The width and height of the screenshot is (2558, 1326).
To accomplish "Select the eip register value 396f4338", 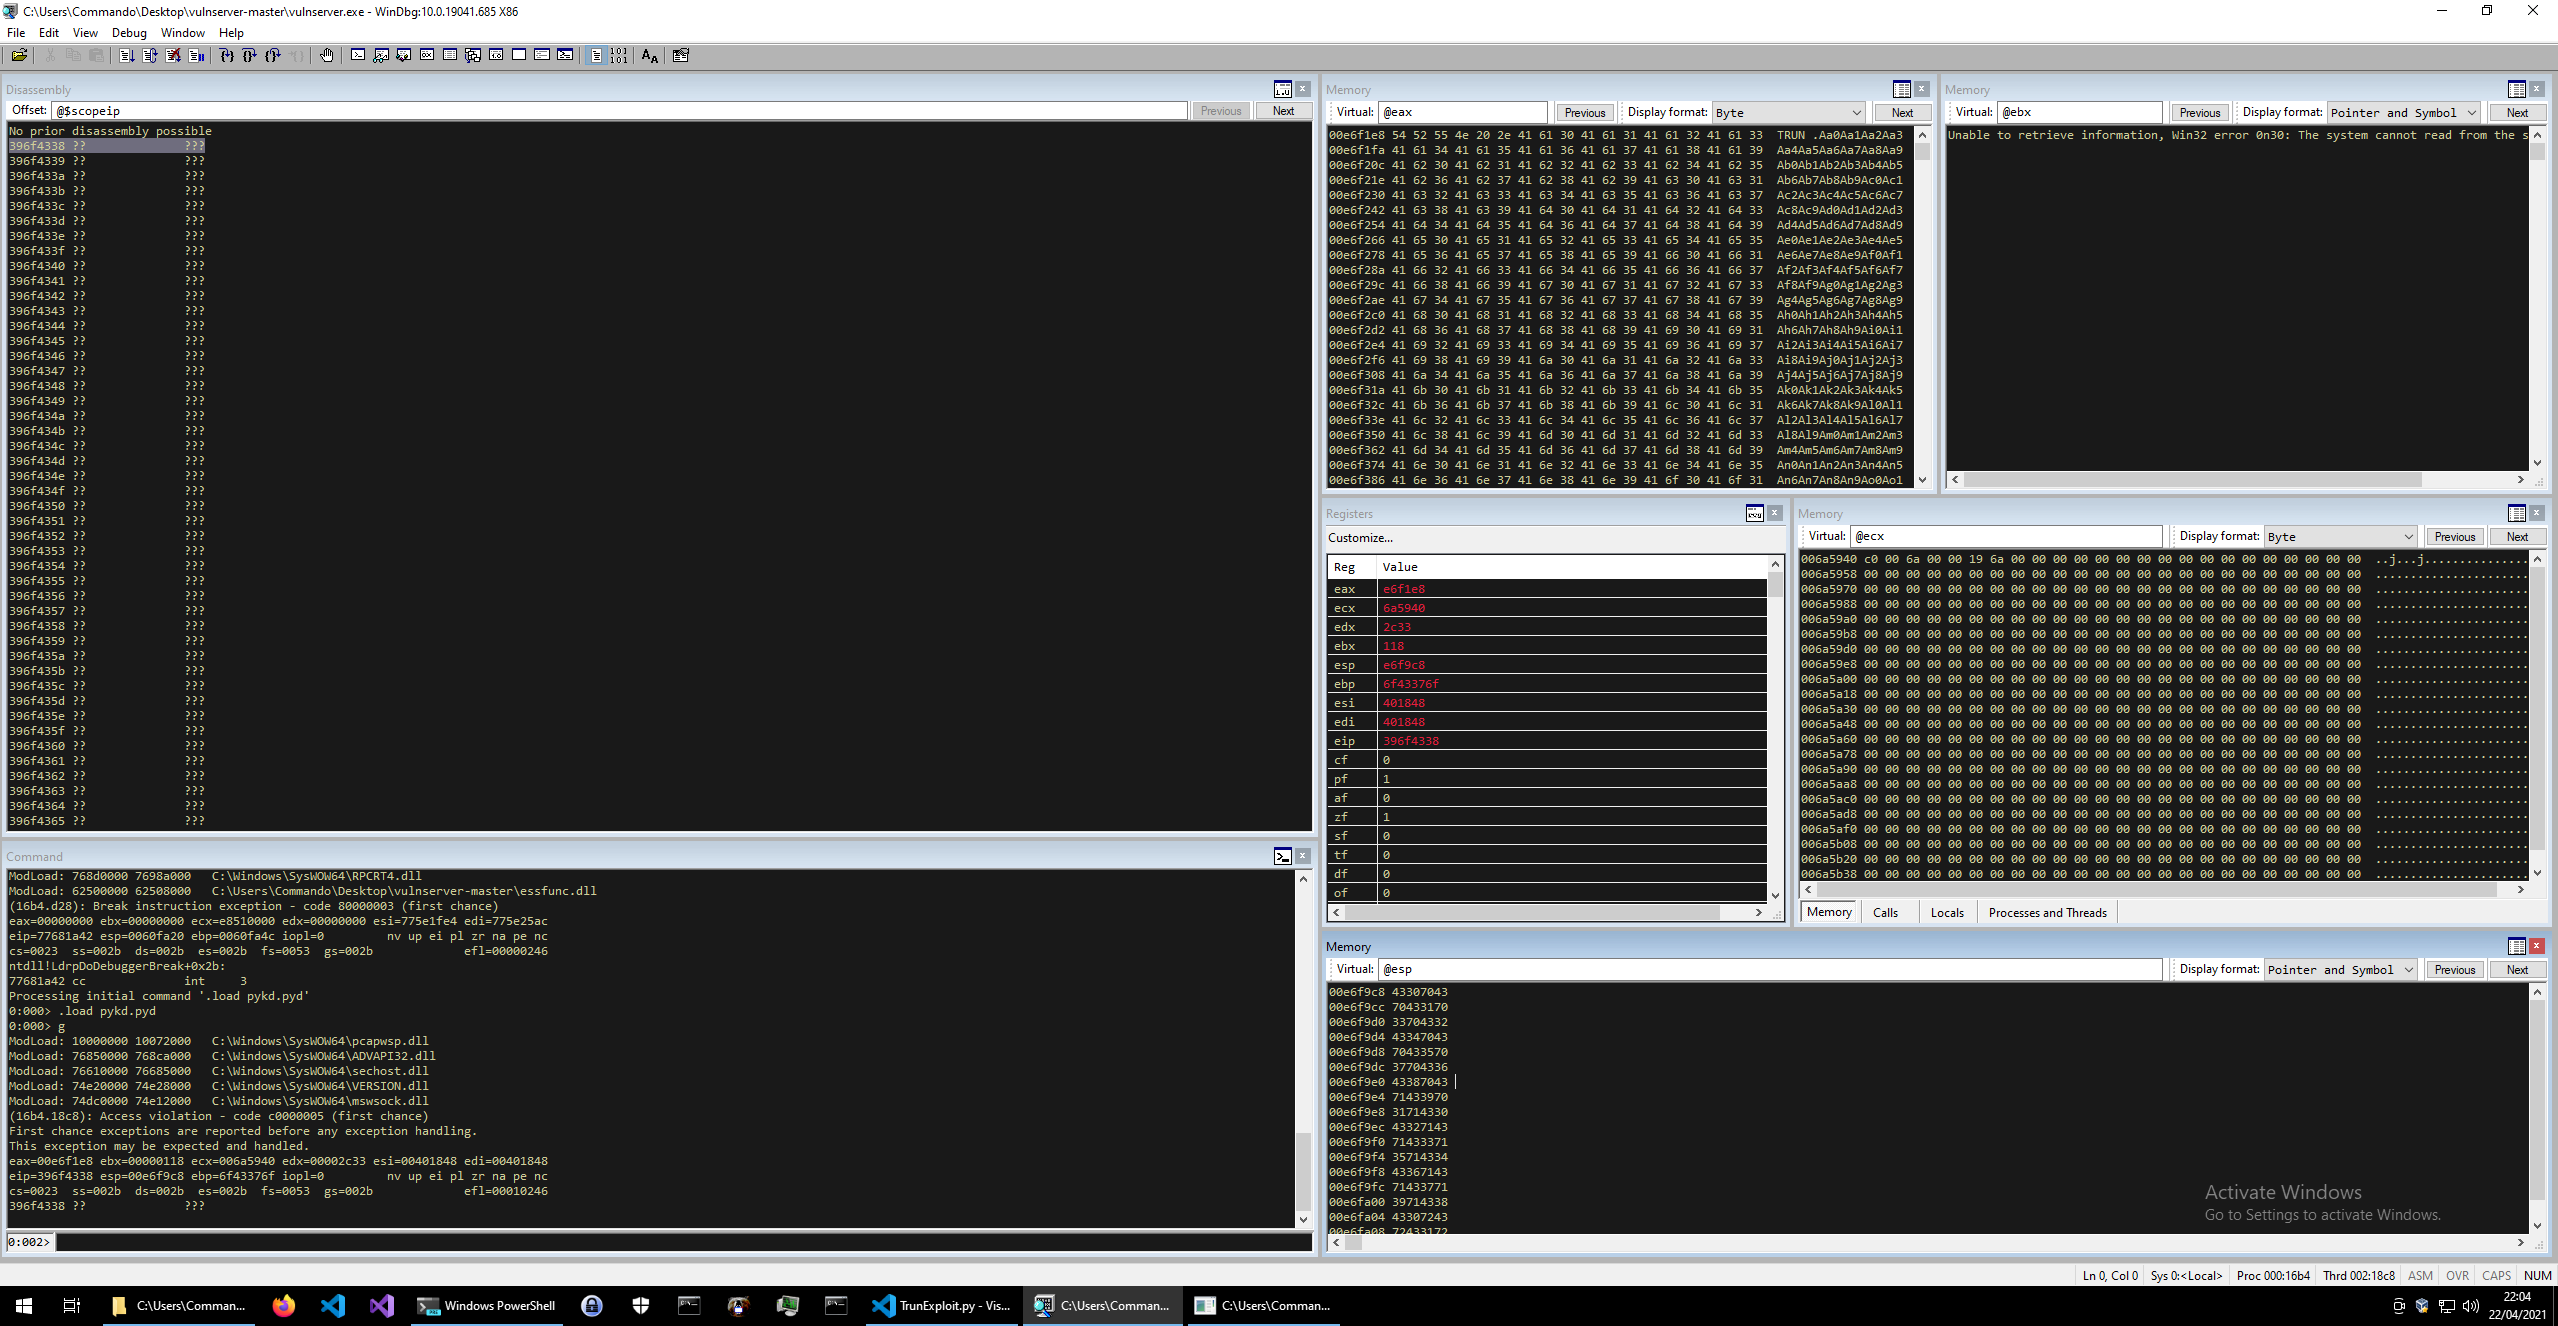I will [1411, 741].
